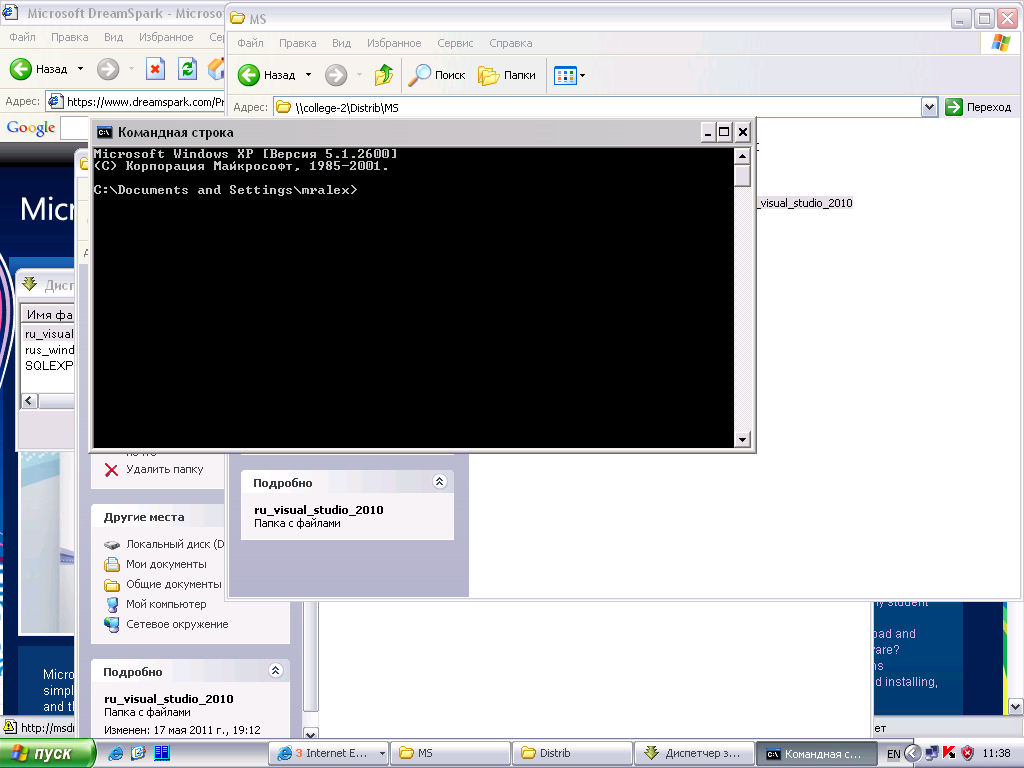Stop page loading in Internet Explorer
1024x768 pixels.
[155, 69]
